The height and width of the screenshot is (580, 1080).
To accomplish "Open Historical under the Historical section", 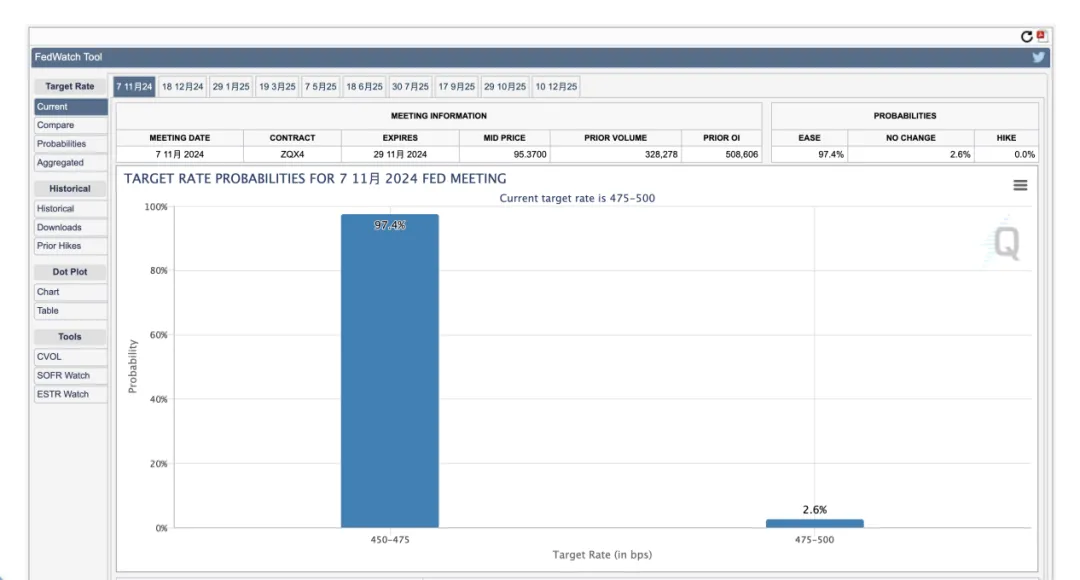I will pyautogui.click(x=71, y=209).
